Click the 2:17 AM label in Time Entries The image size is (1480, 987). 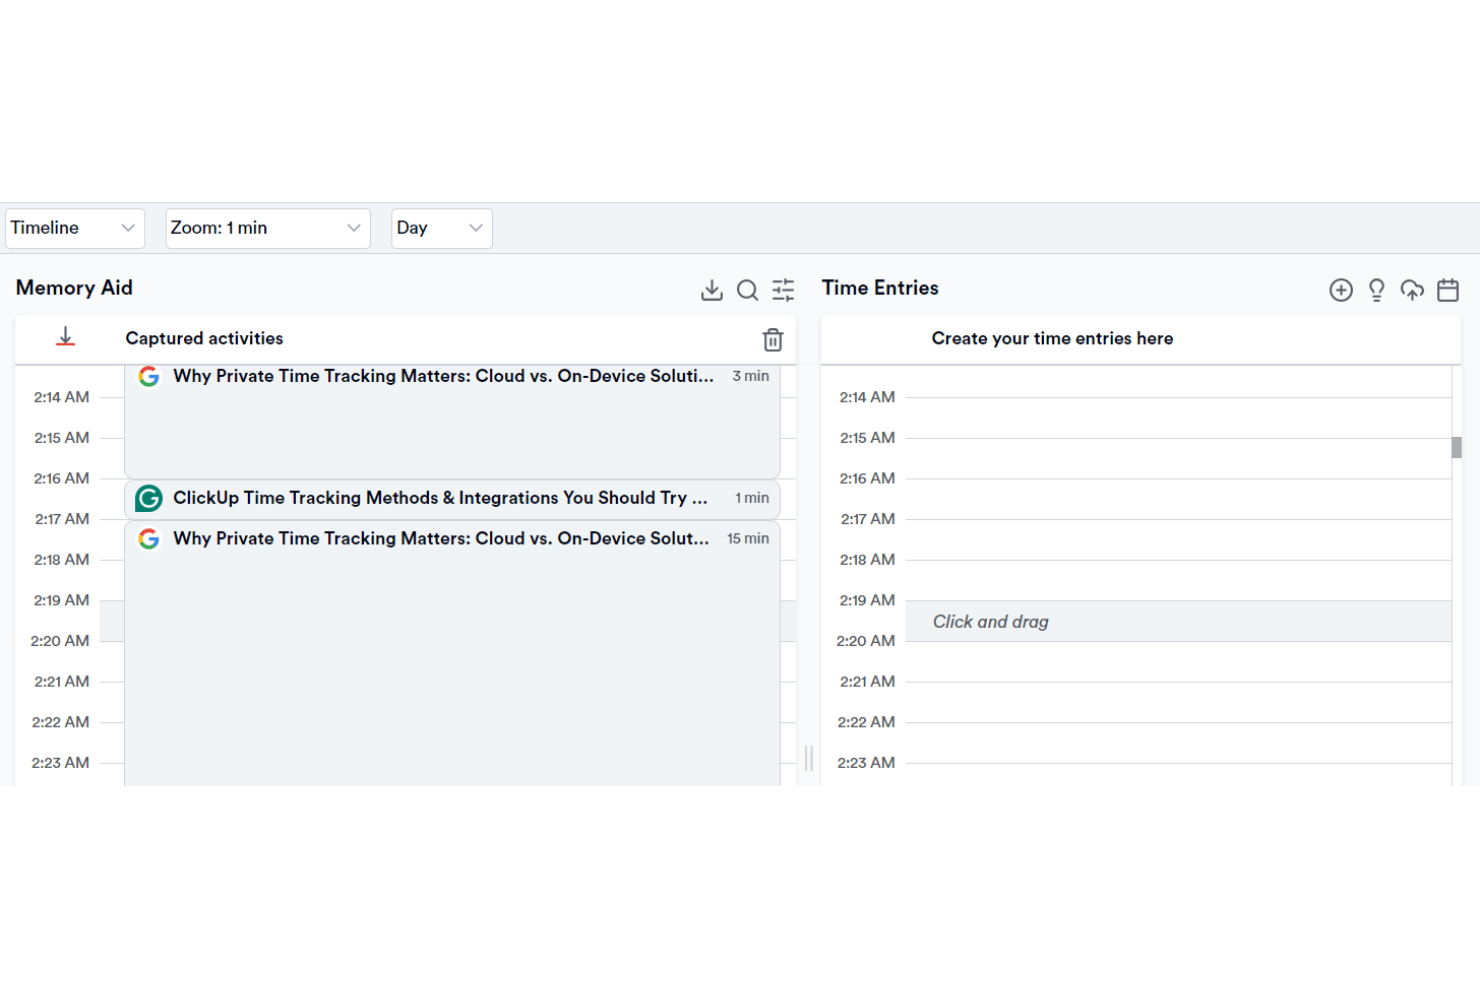[x=868, y=519]
